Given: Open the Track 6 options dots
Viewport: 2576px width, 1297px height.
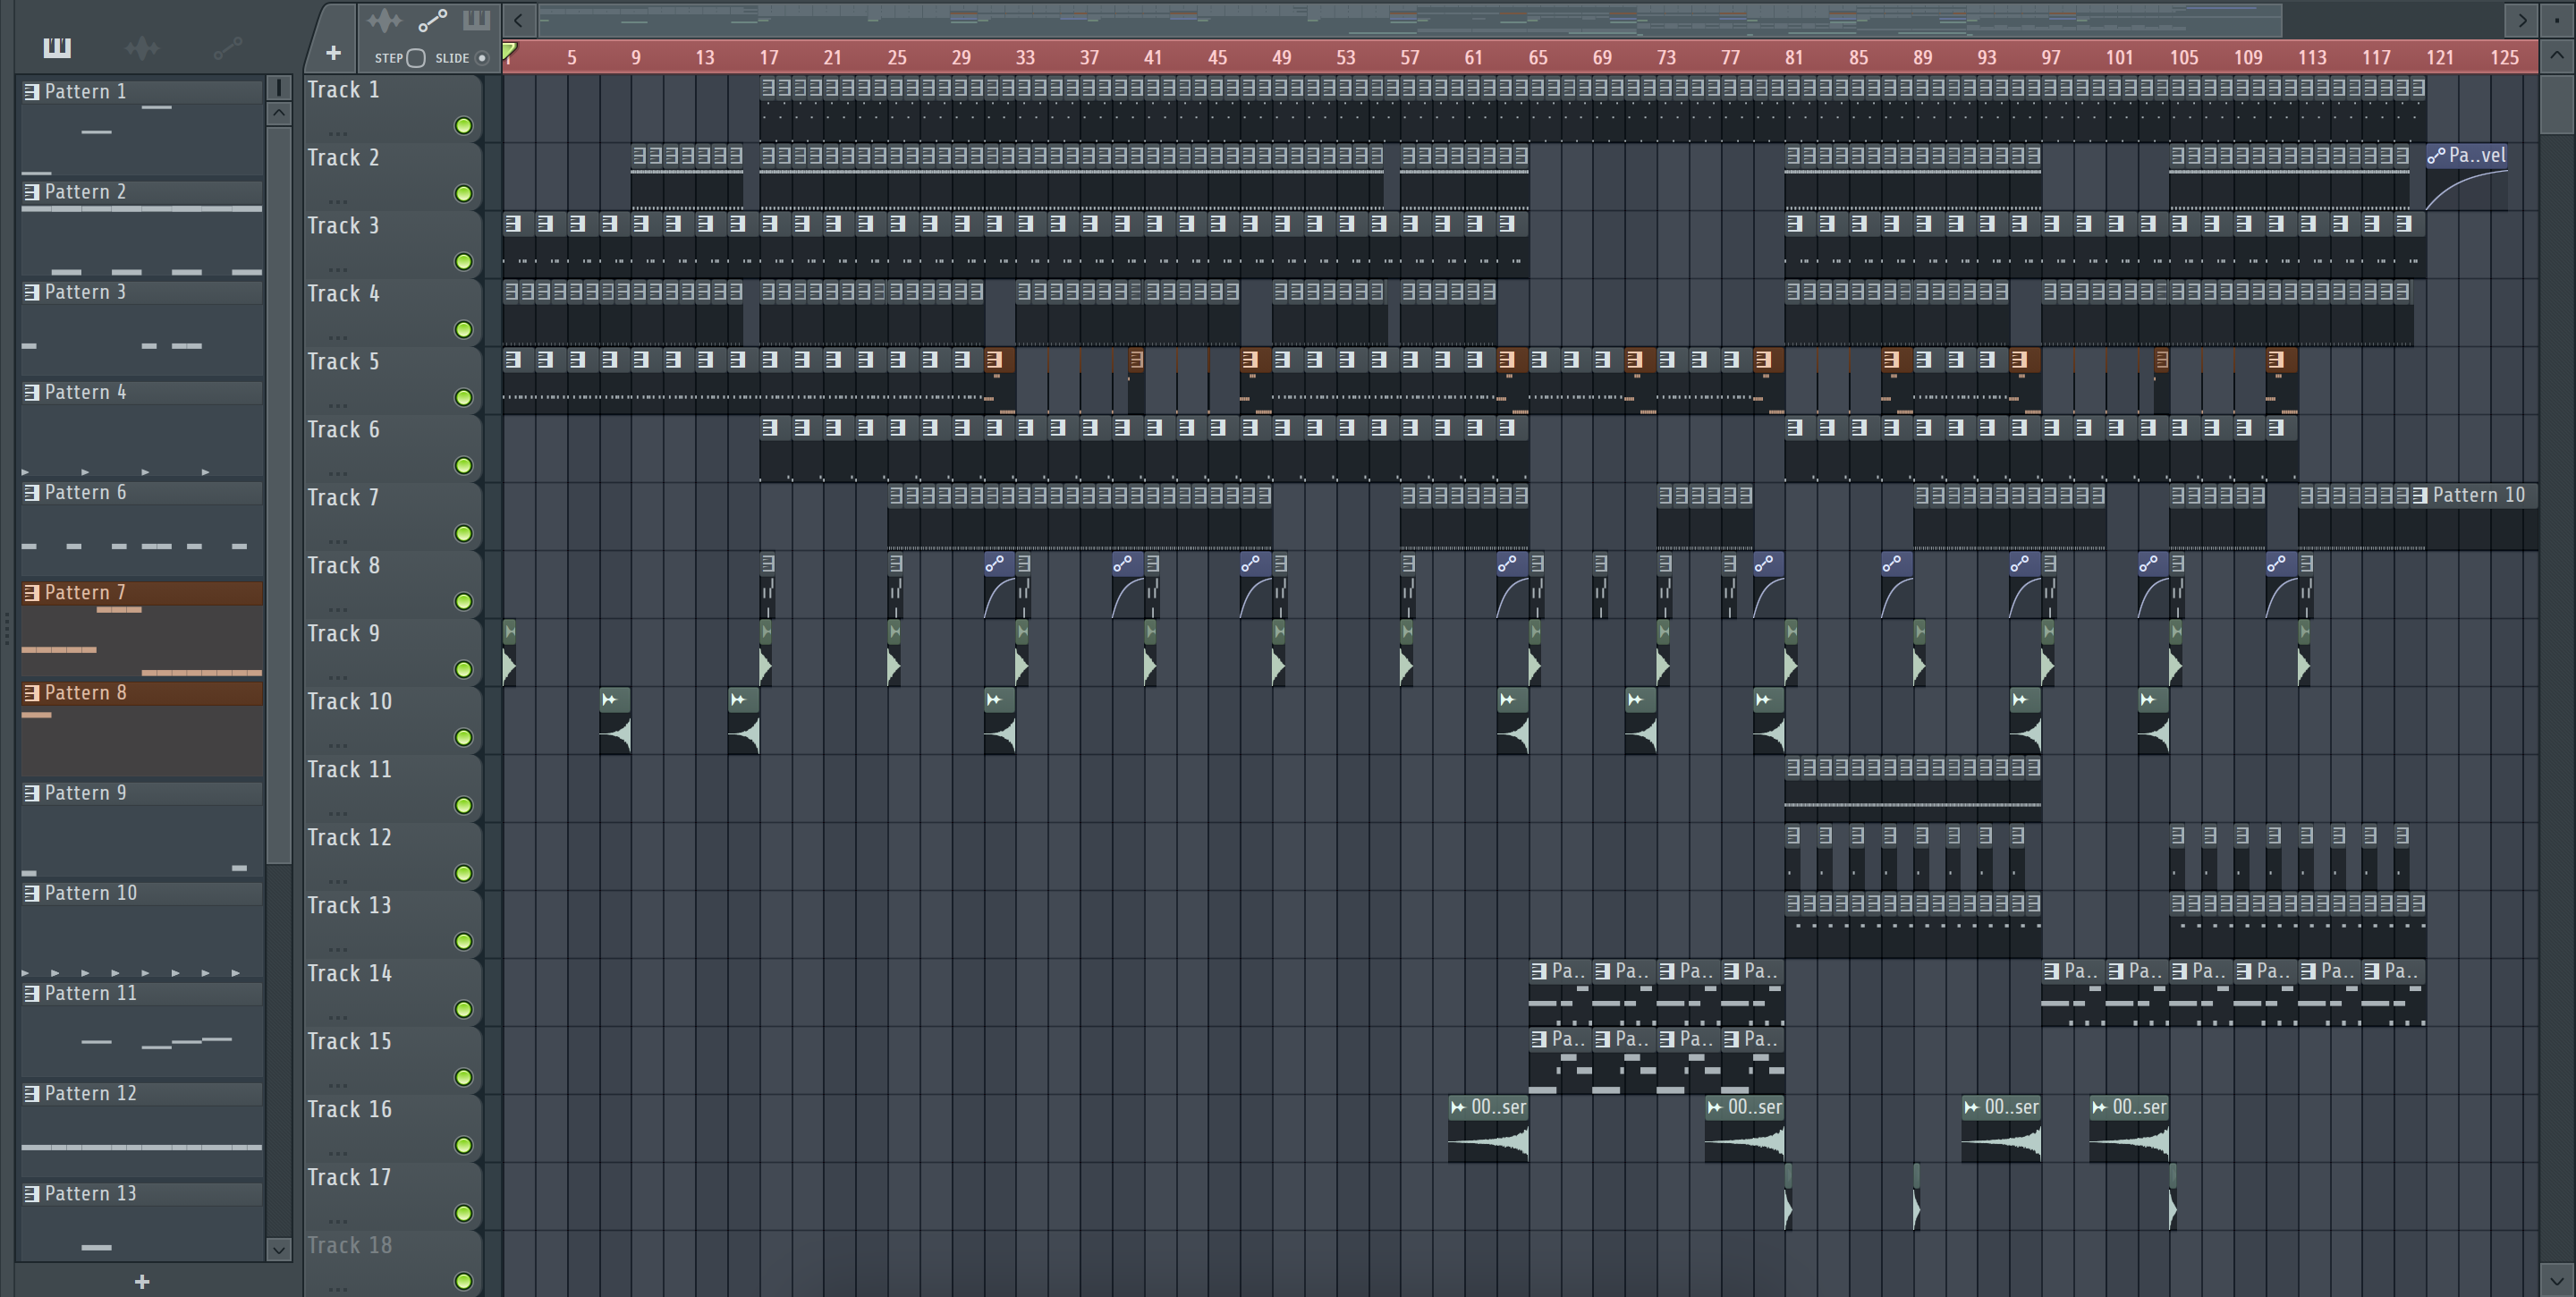Looking at the screenshot, I should [x=337, y=473].
